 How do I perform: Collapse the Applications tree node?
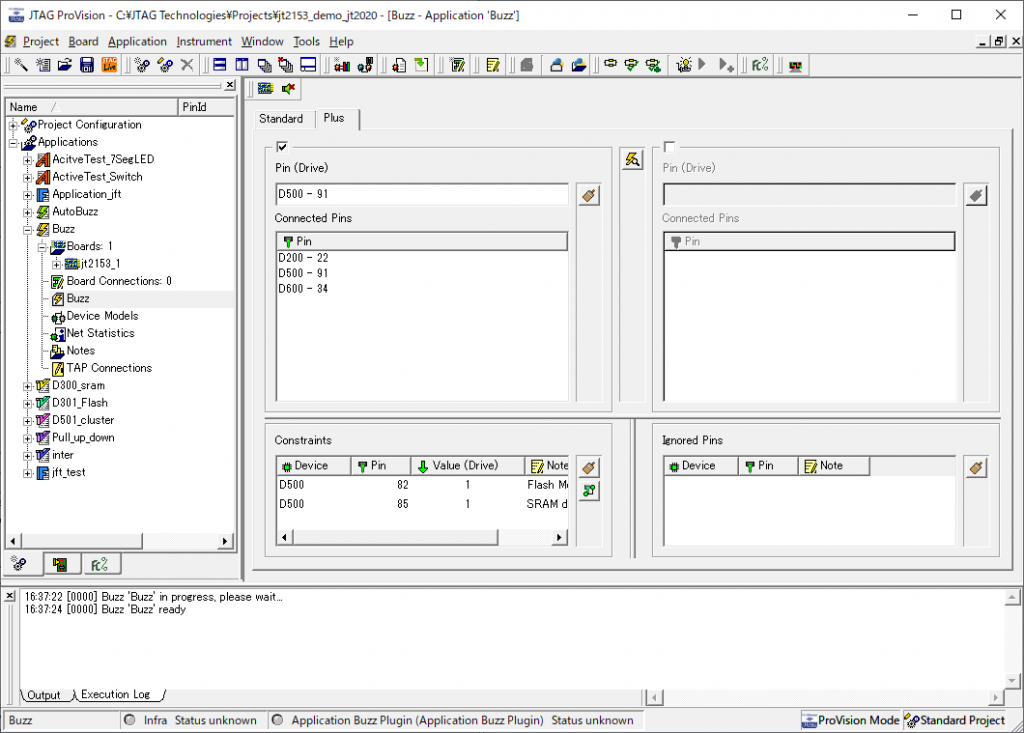coord(14,142)
